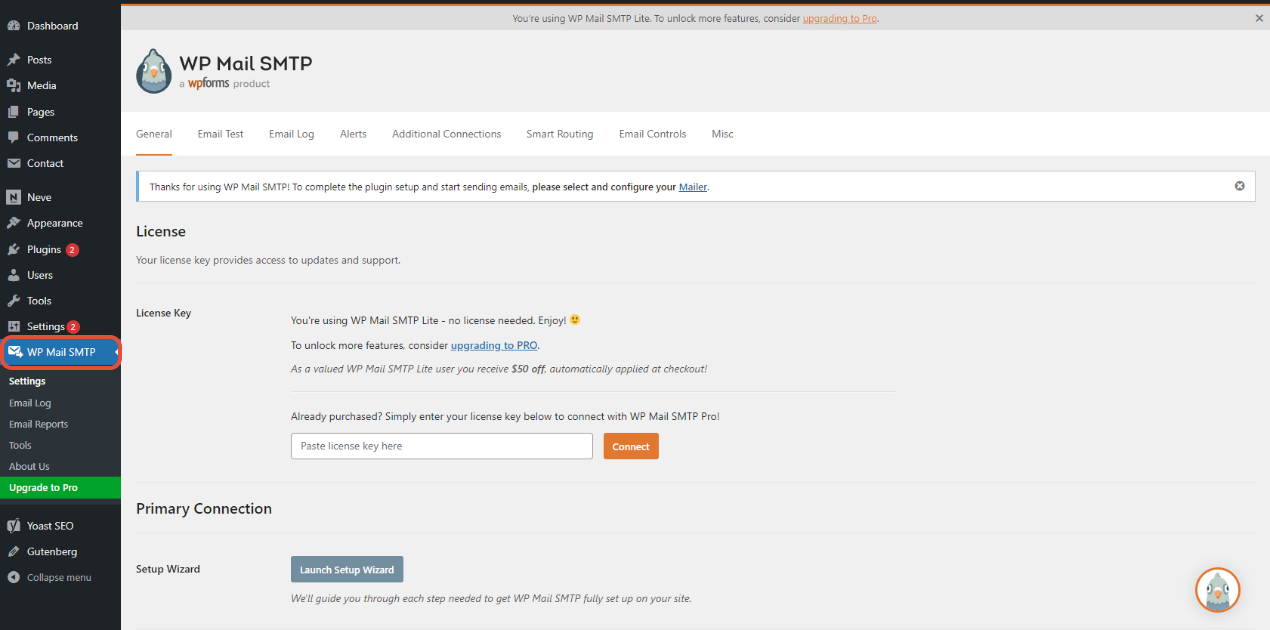Switch to the General tab
1270x630 pixels.
click(x=154, y=134)
